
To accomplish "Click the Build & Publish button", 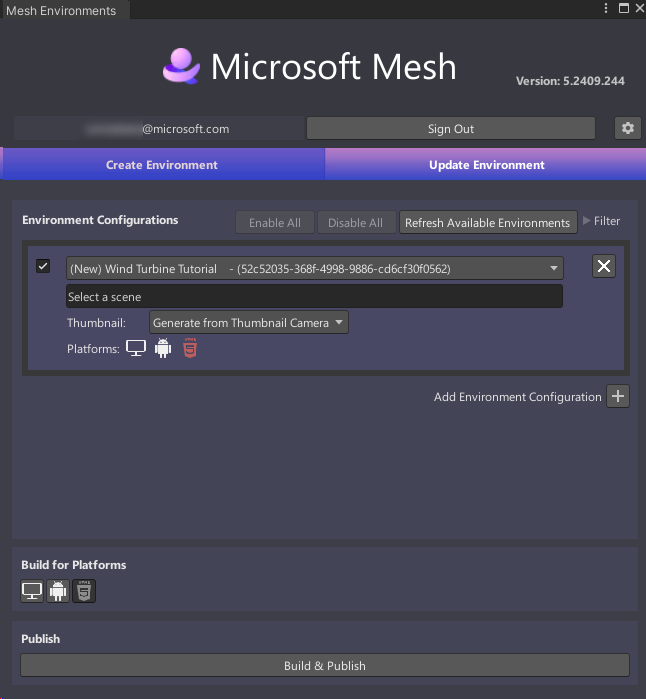I will point(325,666).
